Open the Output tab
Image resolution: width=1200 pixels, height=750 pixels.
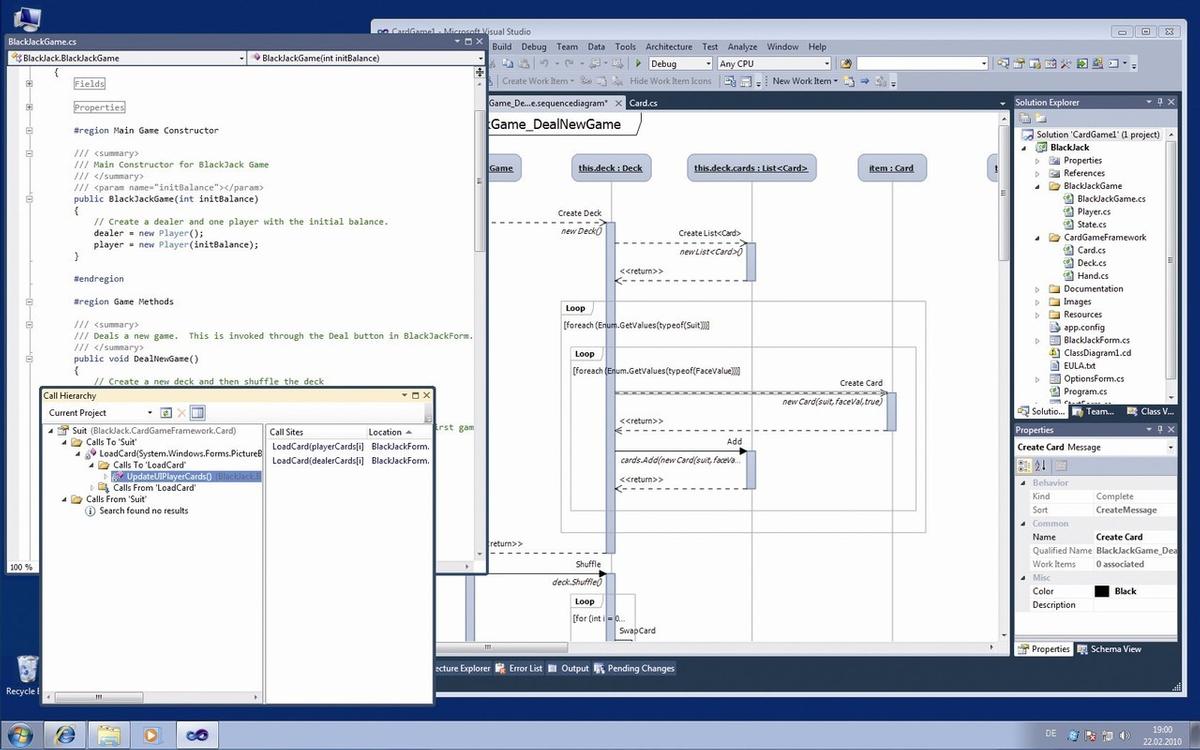point(568,668)
